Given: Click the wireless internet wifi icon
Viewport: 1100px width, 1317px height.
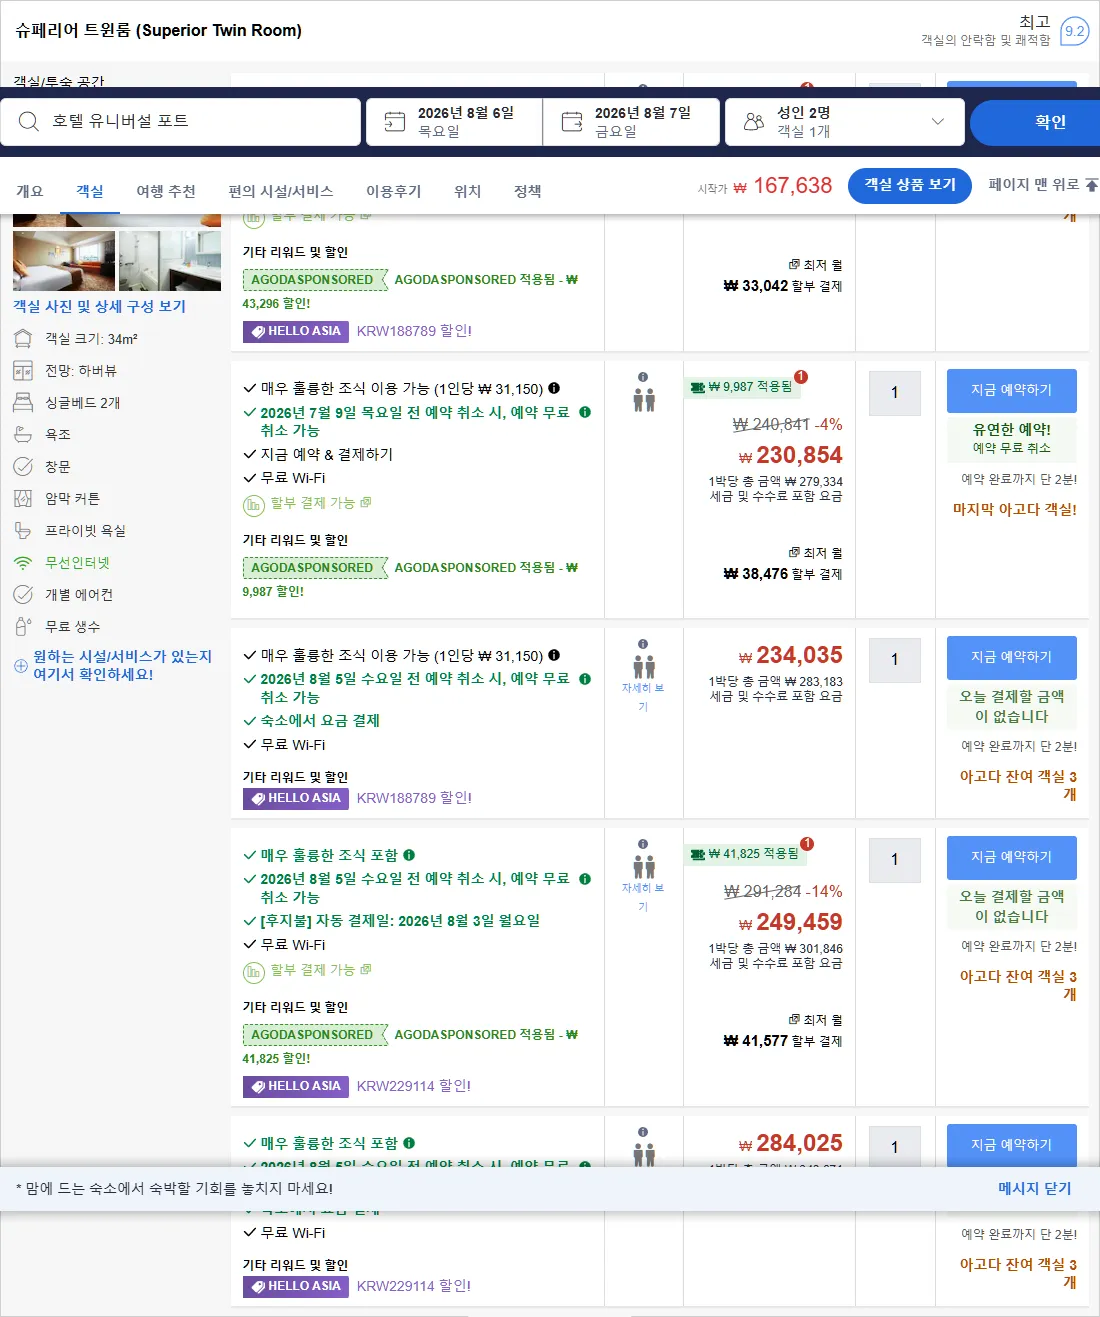Looking at the screenshot, I should [23, 563].
